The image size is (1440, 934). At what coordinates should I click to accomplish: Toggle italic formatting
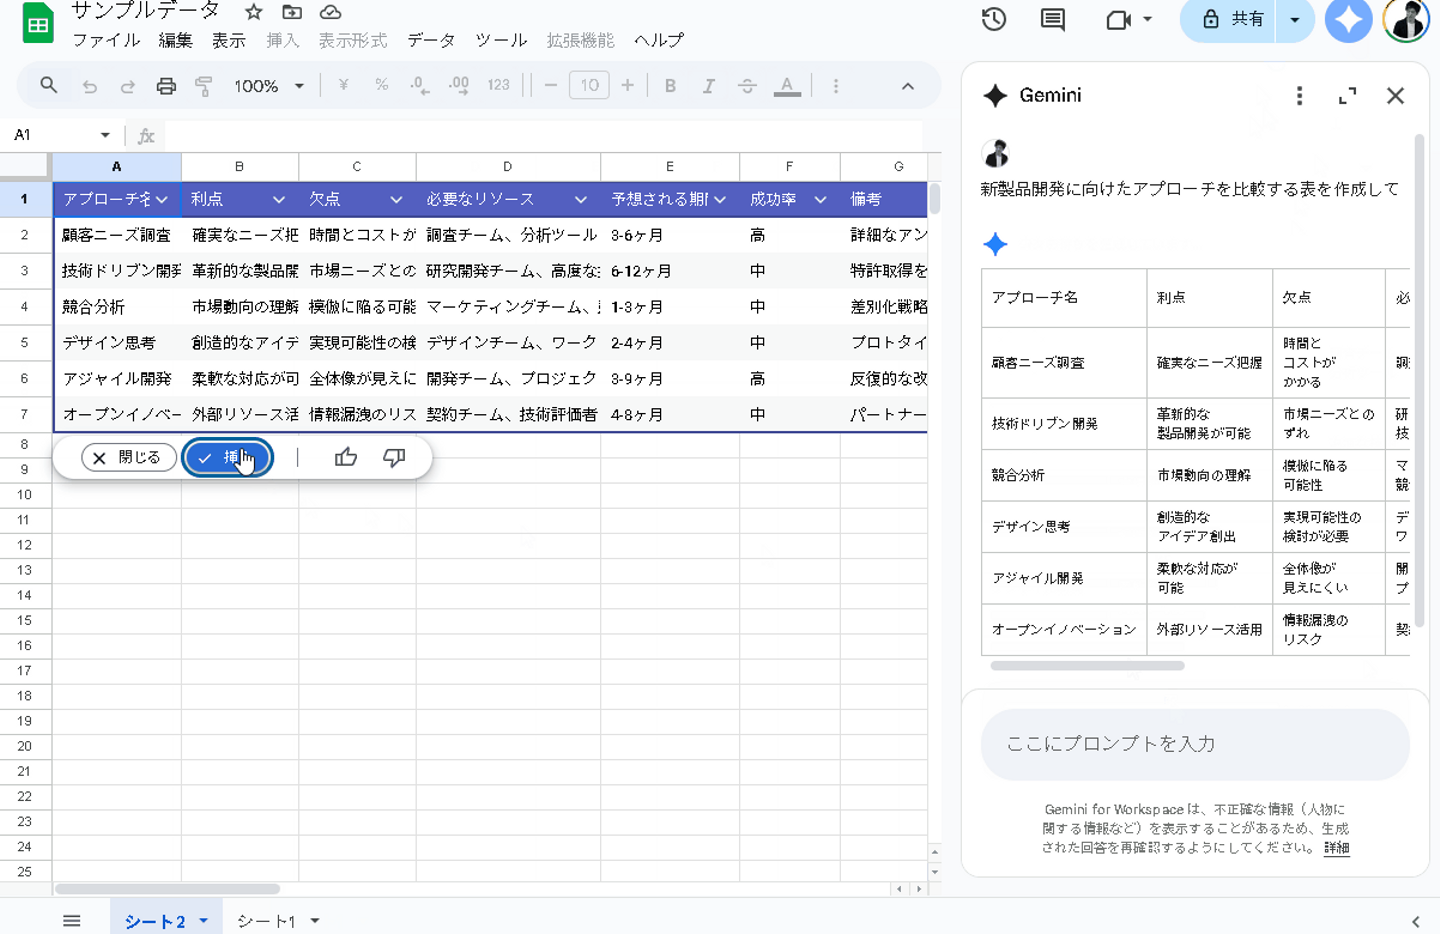coord(708,86)
